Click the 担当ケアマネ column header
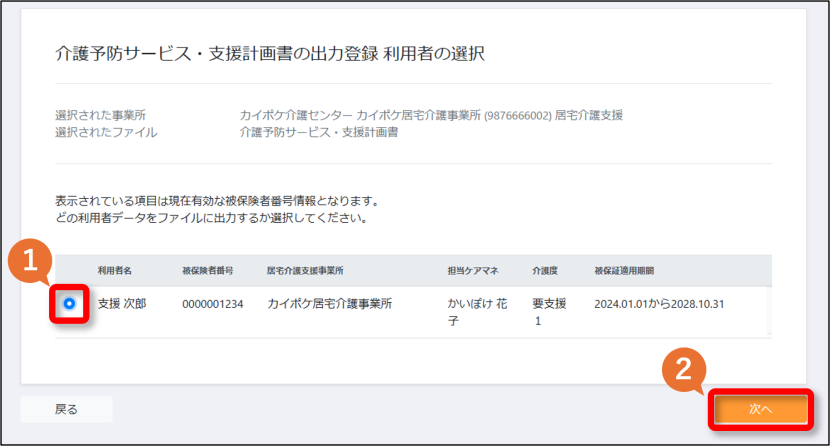 click(x=473, y=270)
